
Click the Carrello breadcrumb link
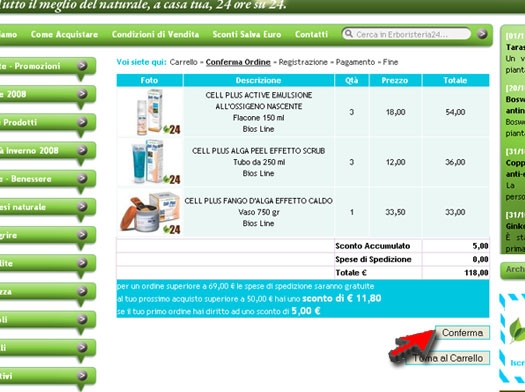183,62
